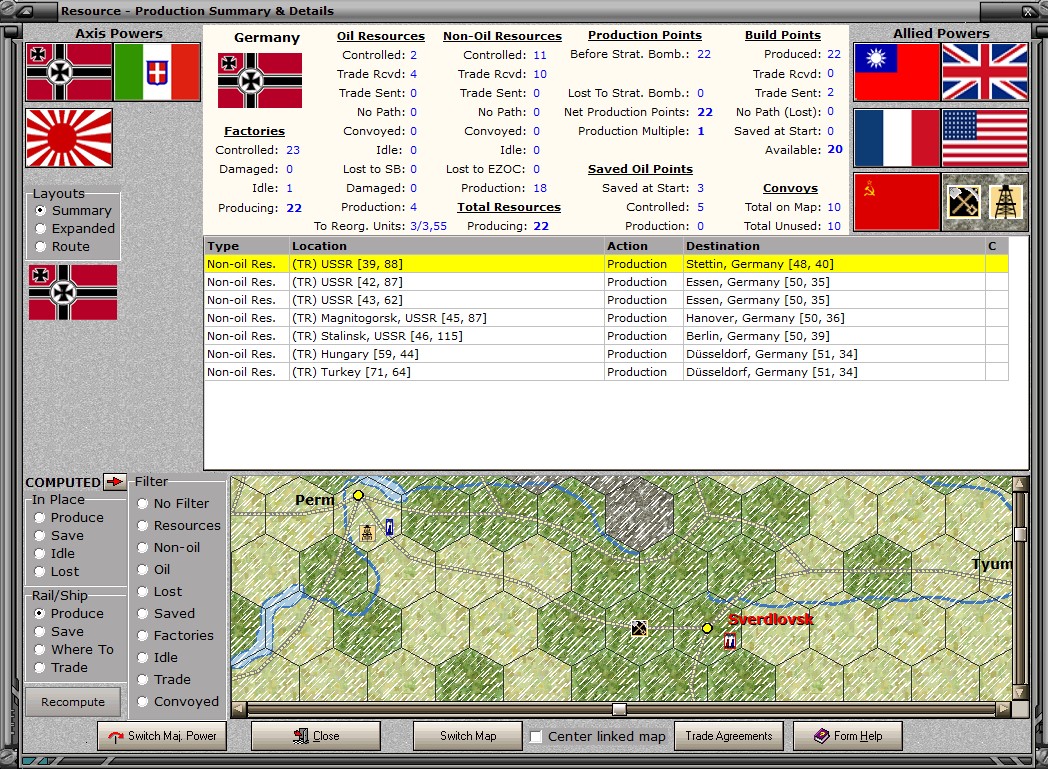Enable the Center linked map checkbox
Viewport: 1048px width, 769px height.
[535, 736]
